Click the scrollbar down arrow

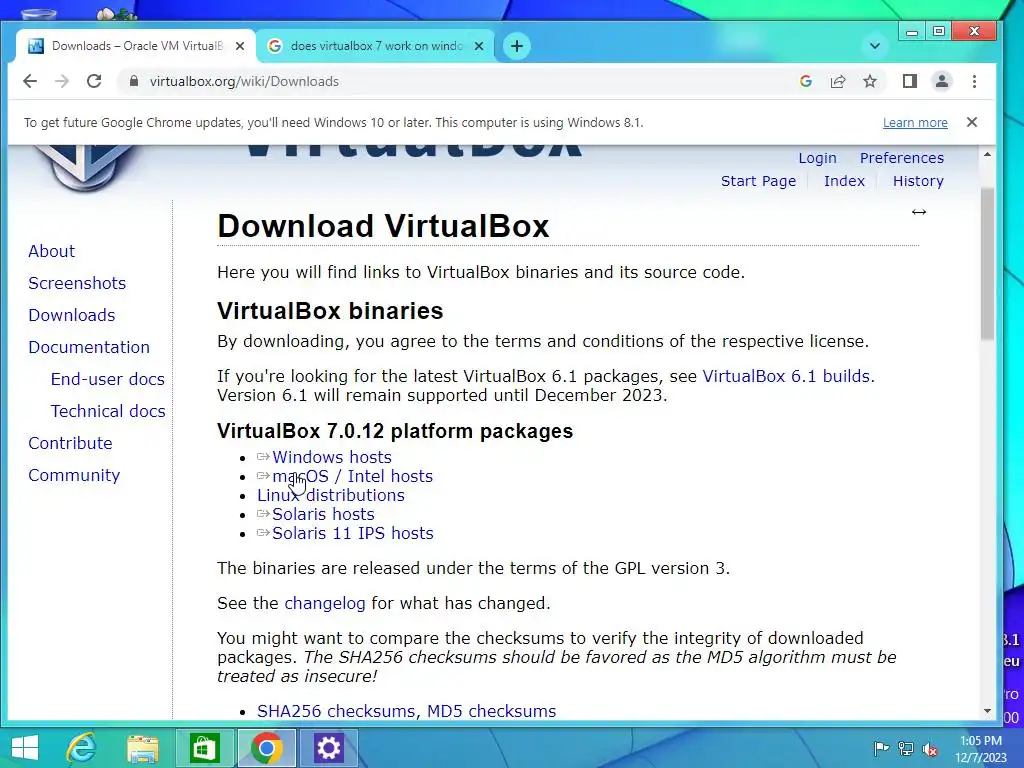tap(987, 711)
